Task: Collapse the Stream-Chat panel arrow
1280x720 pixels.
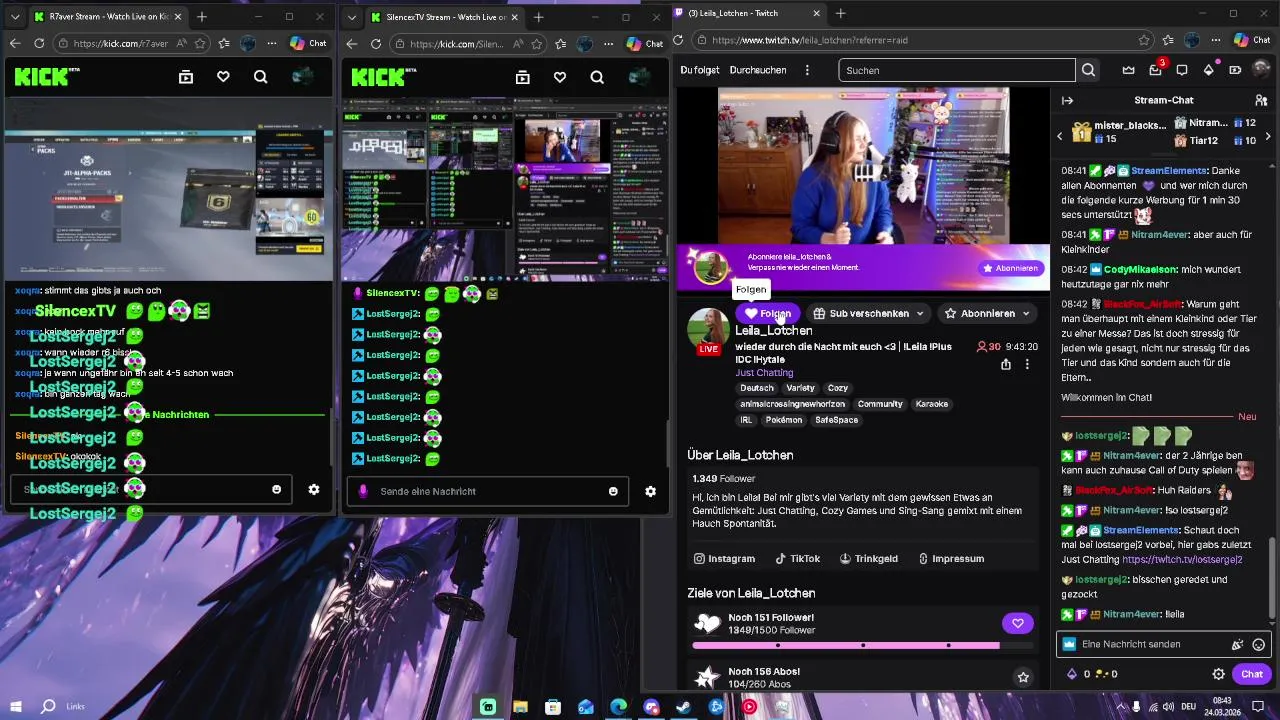Action: point(1067,100)
